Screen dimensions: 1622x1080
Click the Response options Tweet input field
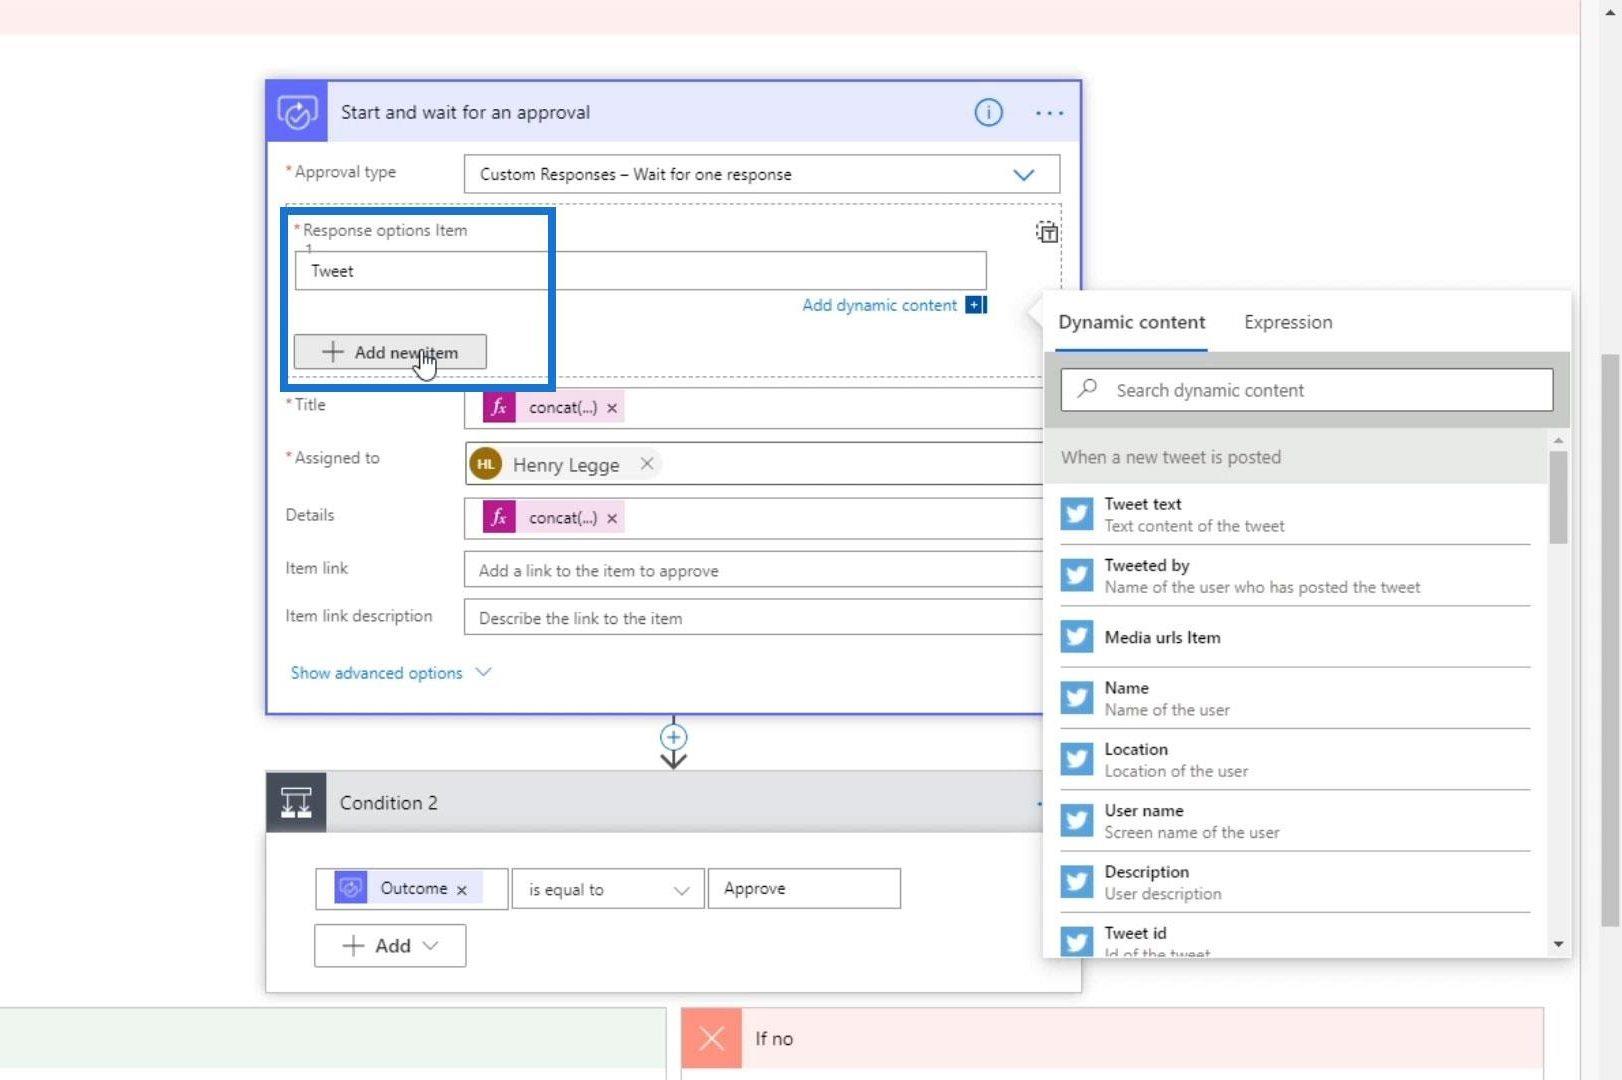pos(640,271)
